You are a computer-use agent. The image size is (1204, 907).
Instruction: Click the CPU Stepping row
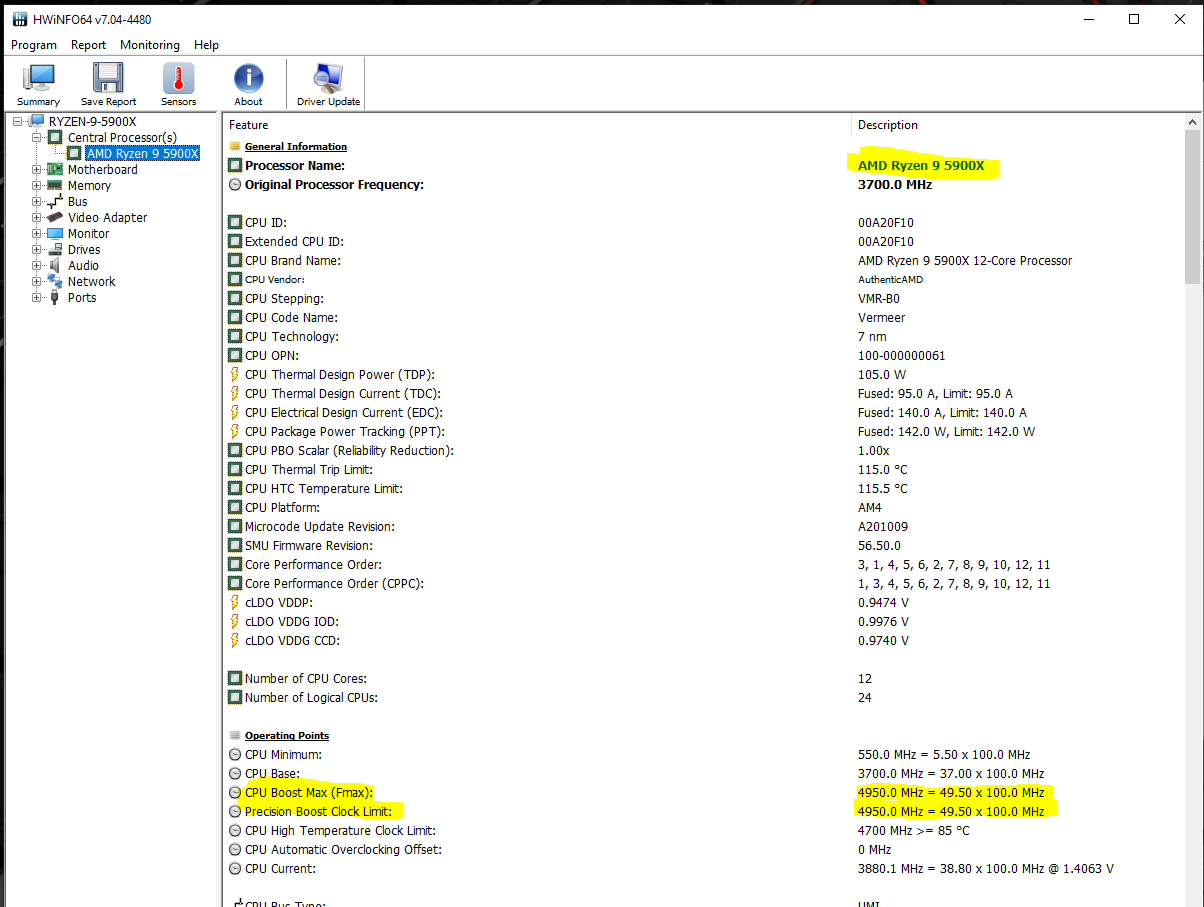pyautogui.click(x=704, y=298)
